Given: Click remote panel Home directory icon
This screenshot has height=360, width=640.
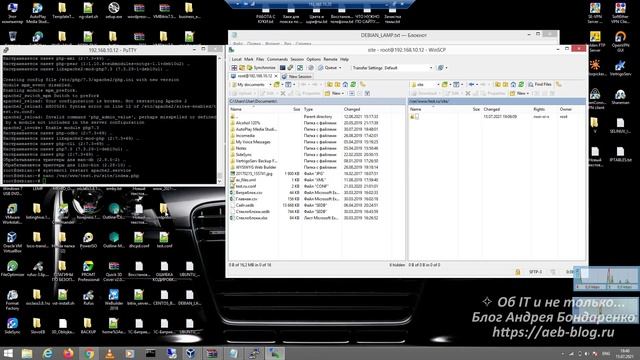Looking at the screenshot, I should tap(513, 84).
